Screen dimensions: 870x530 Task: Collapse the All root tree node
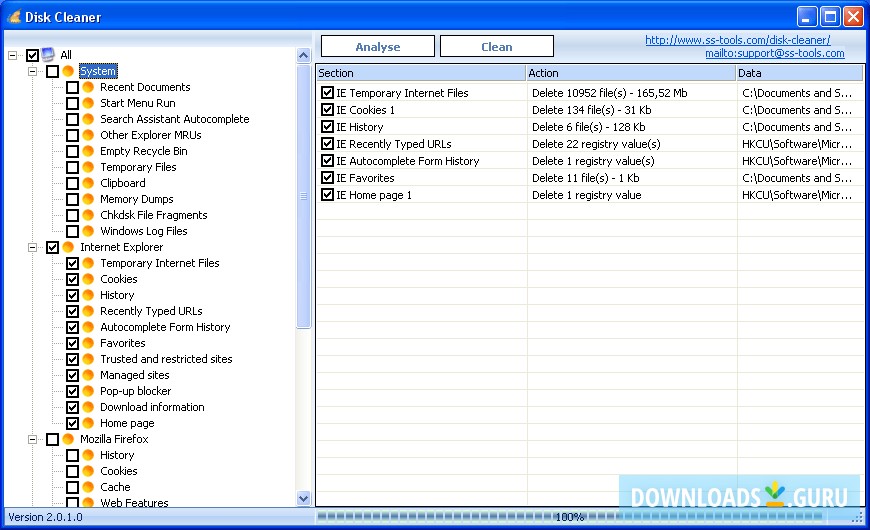click(x=13, y=55)
